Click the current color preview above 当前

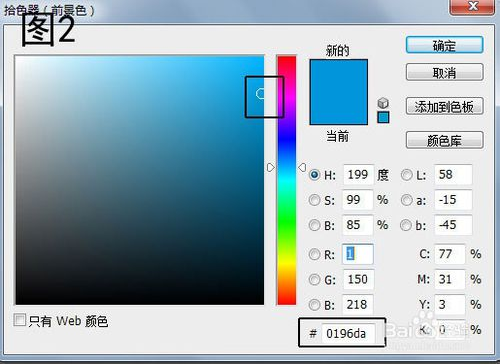(339, 108)
